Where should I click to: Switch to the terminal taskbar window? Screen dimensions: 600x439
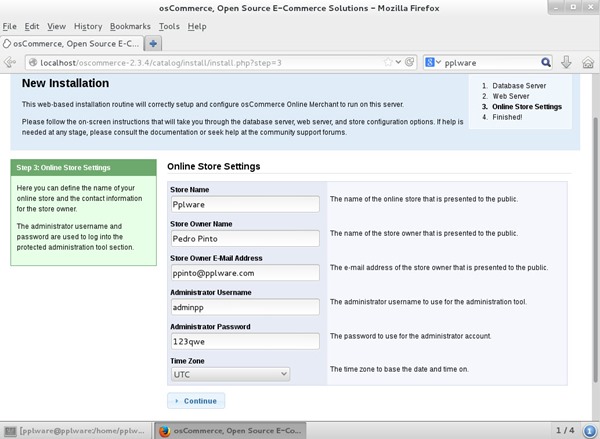click(75, 431)
